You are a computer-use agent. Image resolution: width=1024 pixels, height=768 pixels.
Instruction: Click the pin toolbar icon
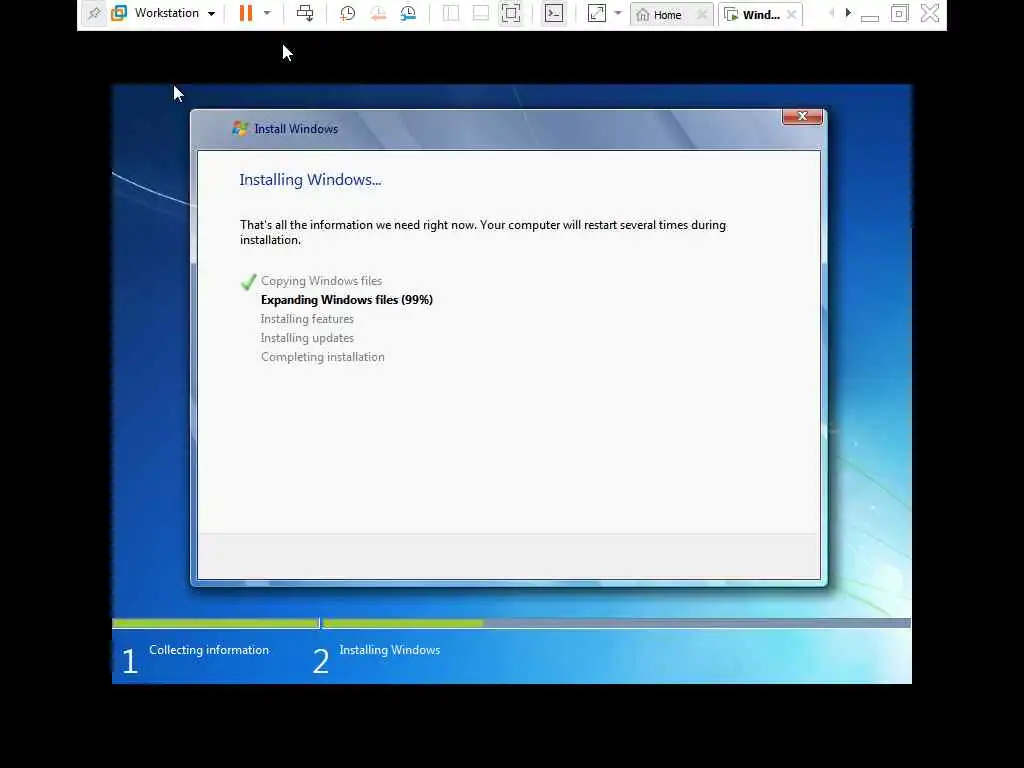pyautogui.click(x=94, y=13)
